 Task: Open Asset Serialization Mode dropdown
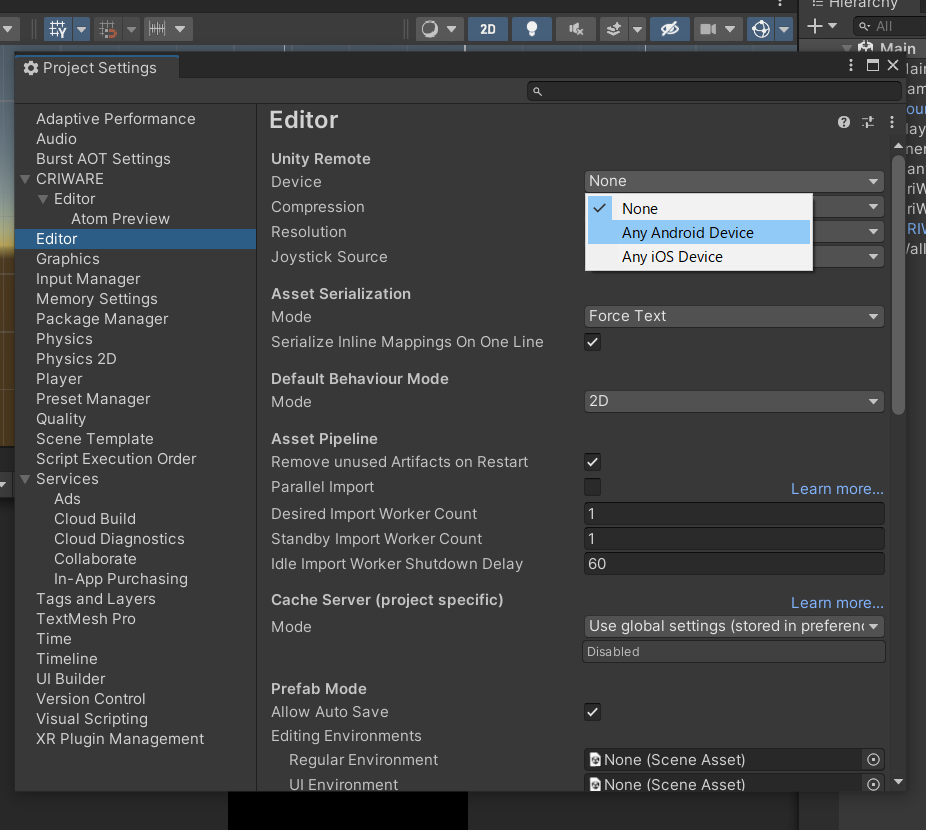click(734, 316)
